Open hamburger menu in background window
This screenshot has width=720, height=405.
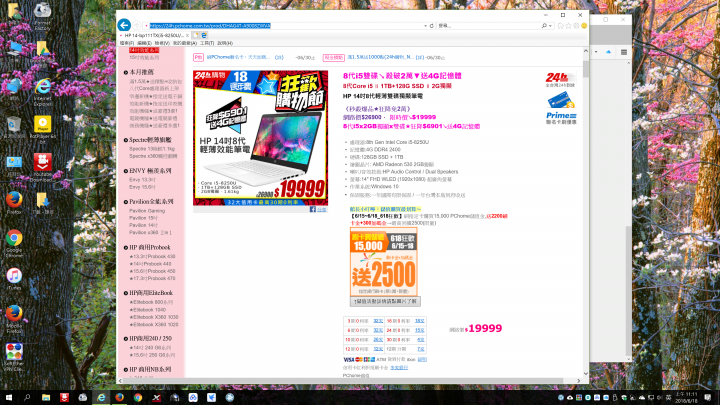624,52
